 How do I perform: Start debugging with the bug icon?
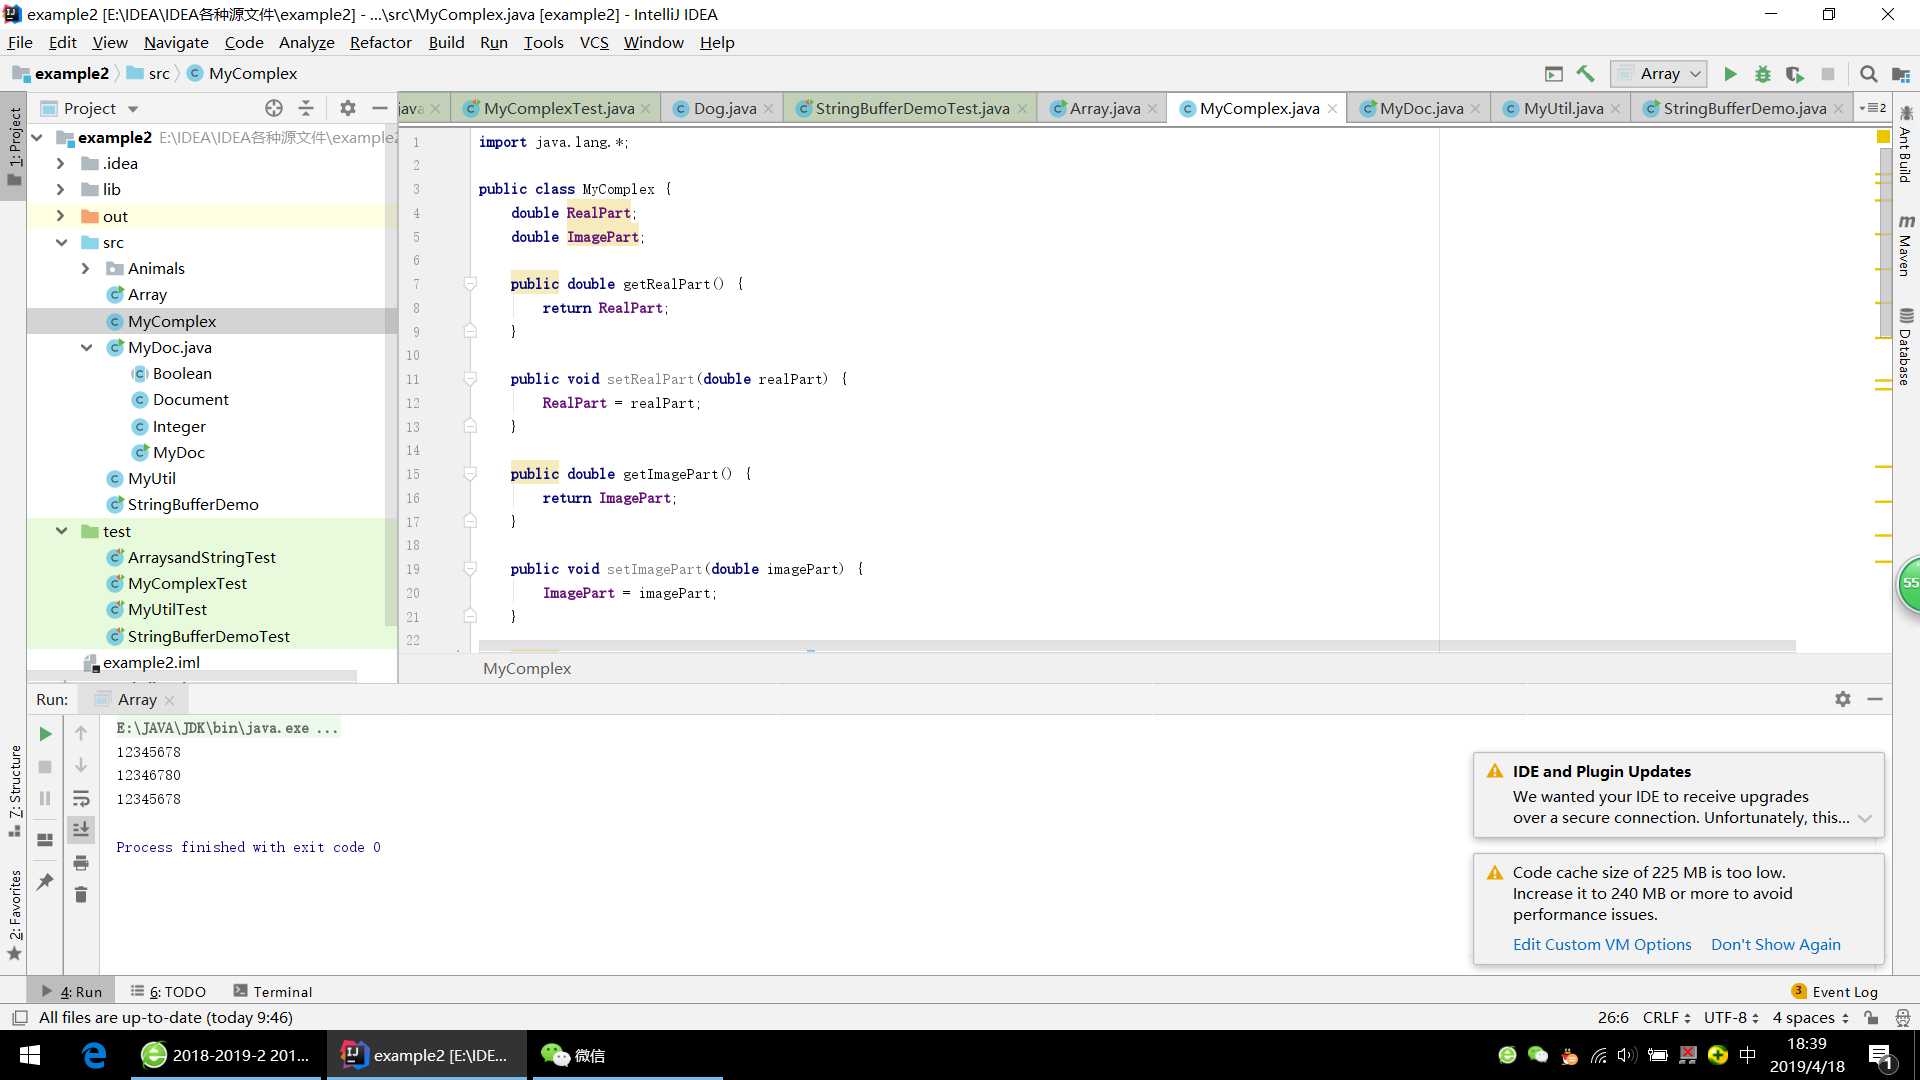1763,74
